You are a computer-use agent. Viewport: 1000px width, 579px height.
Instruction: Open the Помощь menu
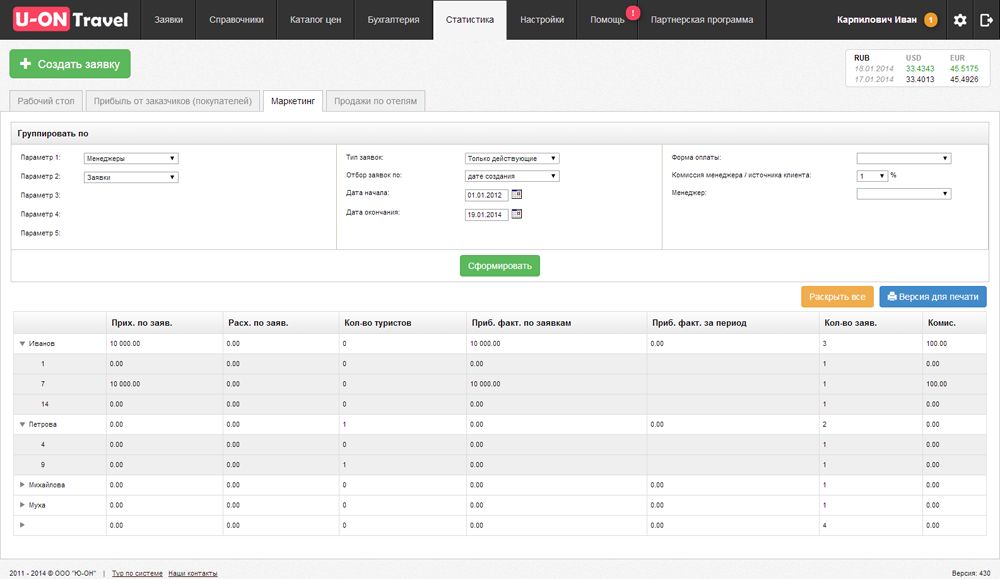(607, 20)
